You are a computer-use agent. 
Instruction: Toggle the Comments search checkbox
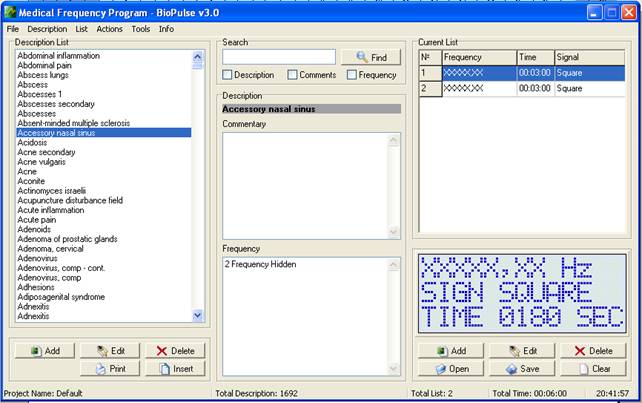(292, 75)
